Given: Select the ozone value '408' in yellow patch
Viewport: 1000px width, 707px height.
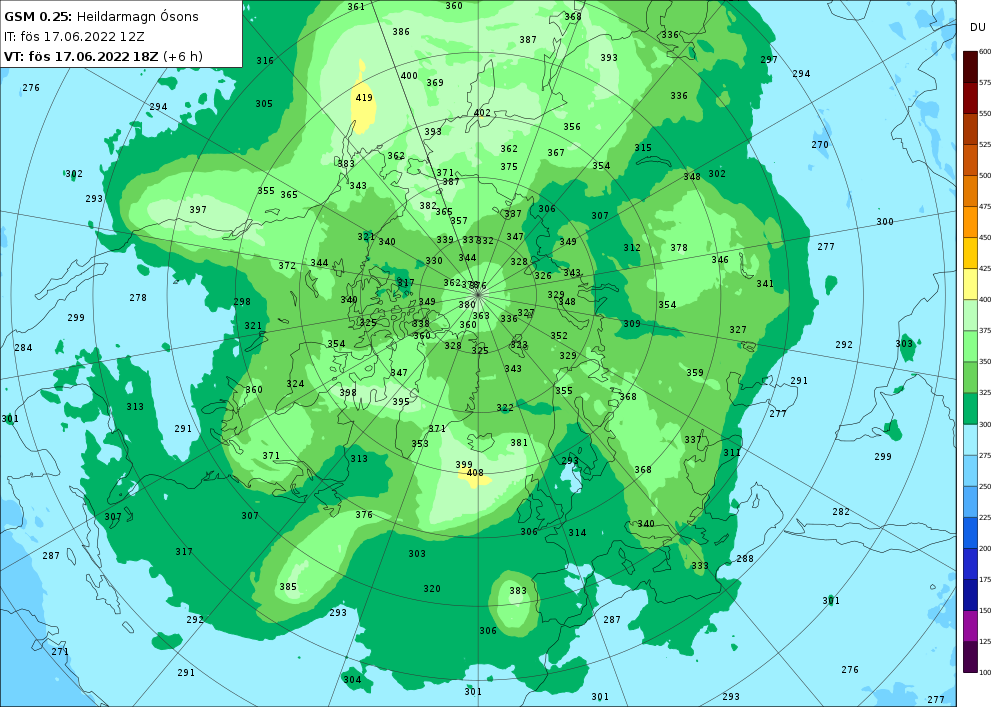Looking at the screenshot, I should (x=475, y=472).
